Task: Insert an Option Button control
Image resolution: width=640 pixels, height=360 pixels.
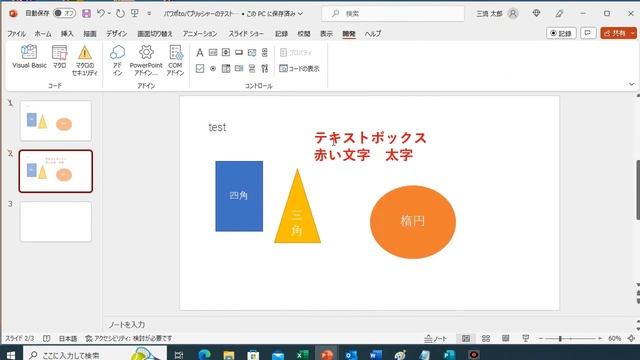Action: click(213, 69)
